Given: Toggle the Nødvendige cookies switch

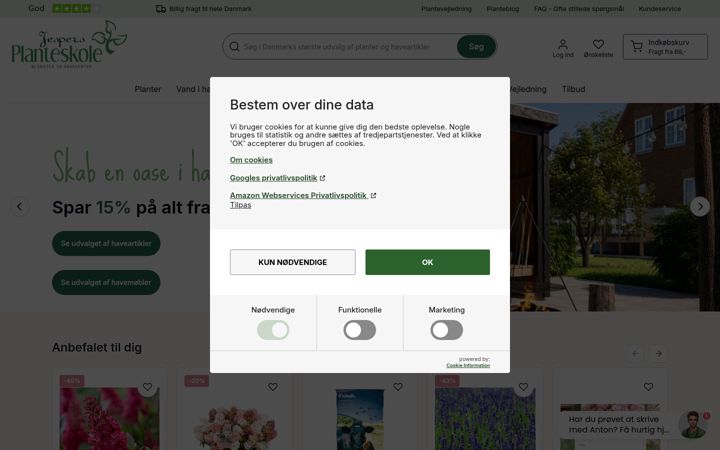Looking at the screenshot, I should (x=273, y=330).
